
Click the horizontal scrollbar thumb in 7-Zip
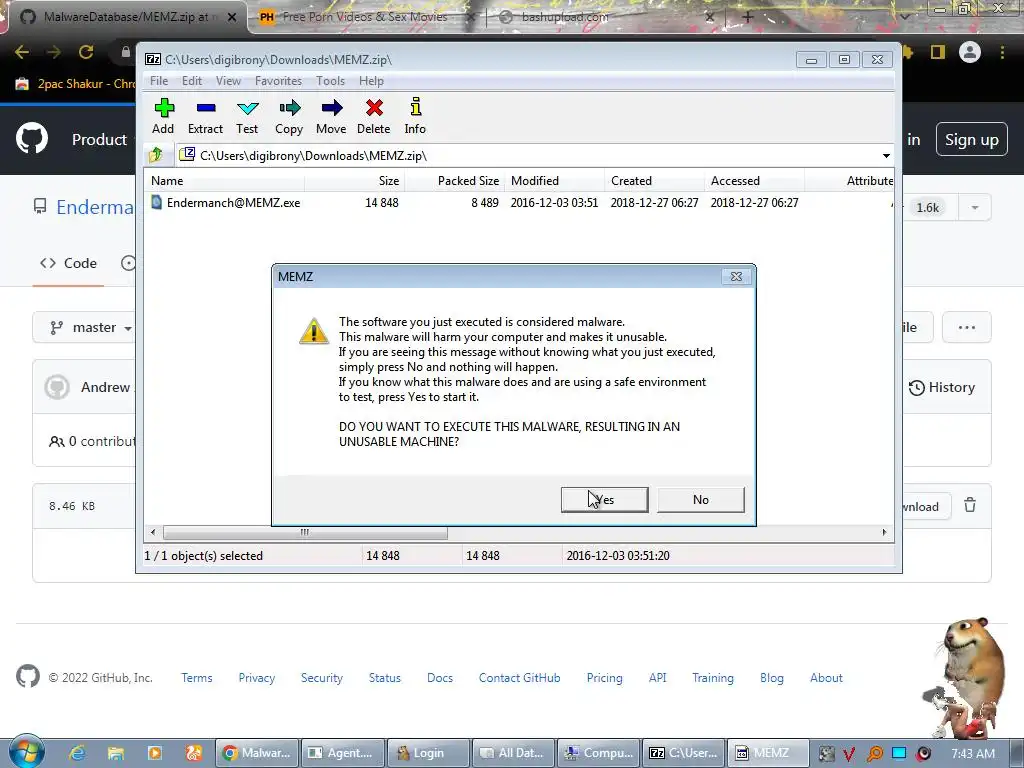pyautogui.click(x=305, y=532)
